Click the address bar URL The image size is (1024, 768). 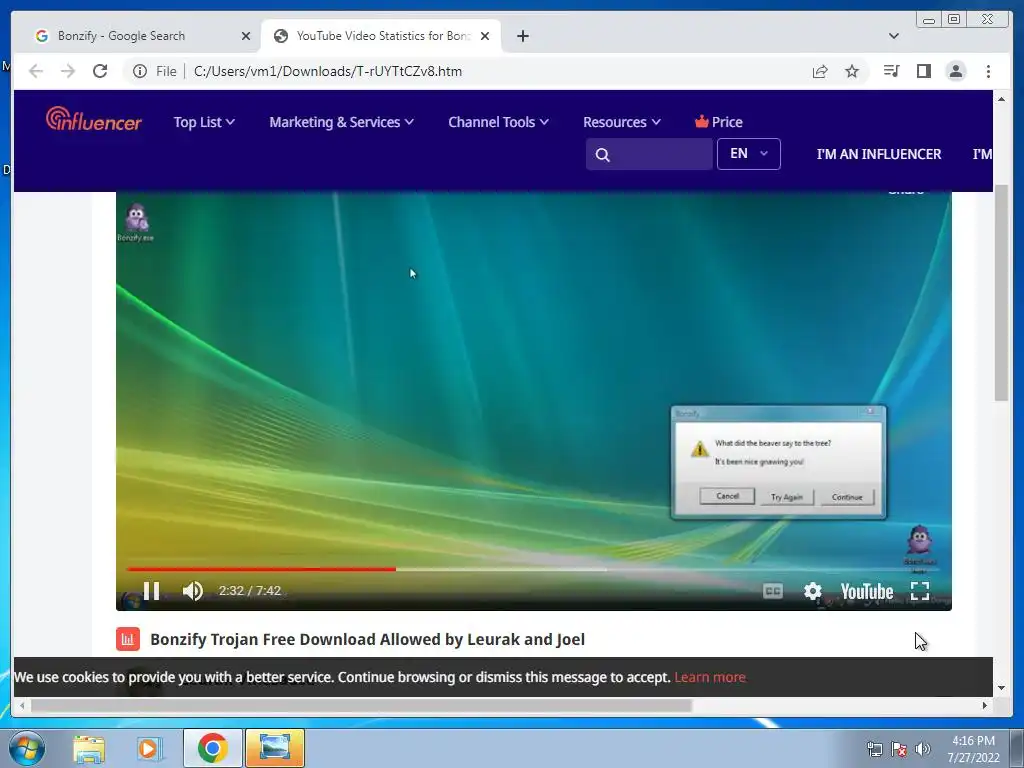(328, 71)
